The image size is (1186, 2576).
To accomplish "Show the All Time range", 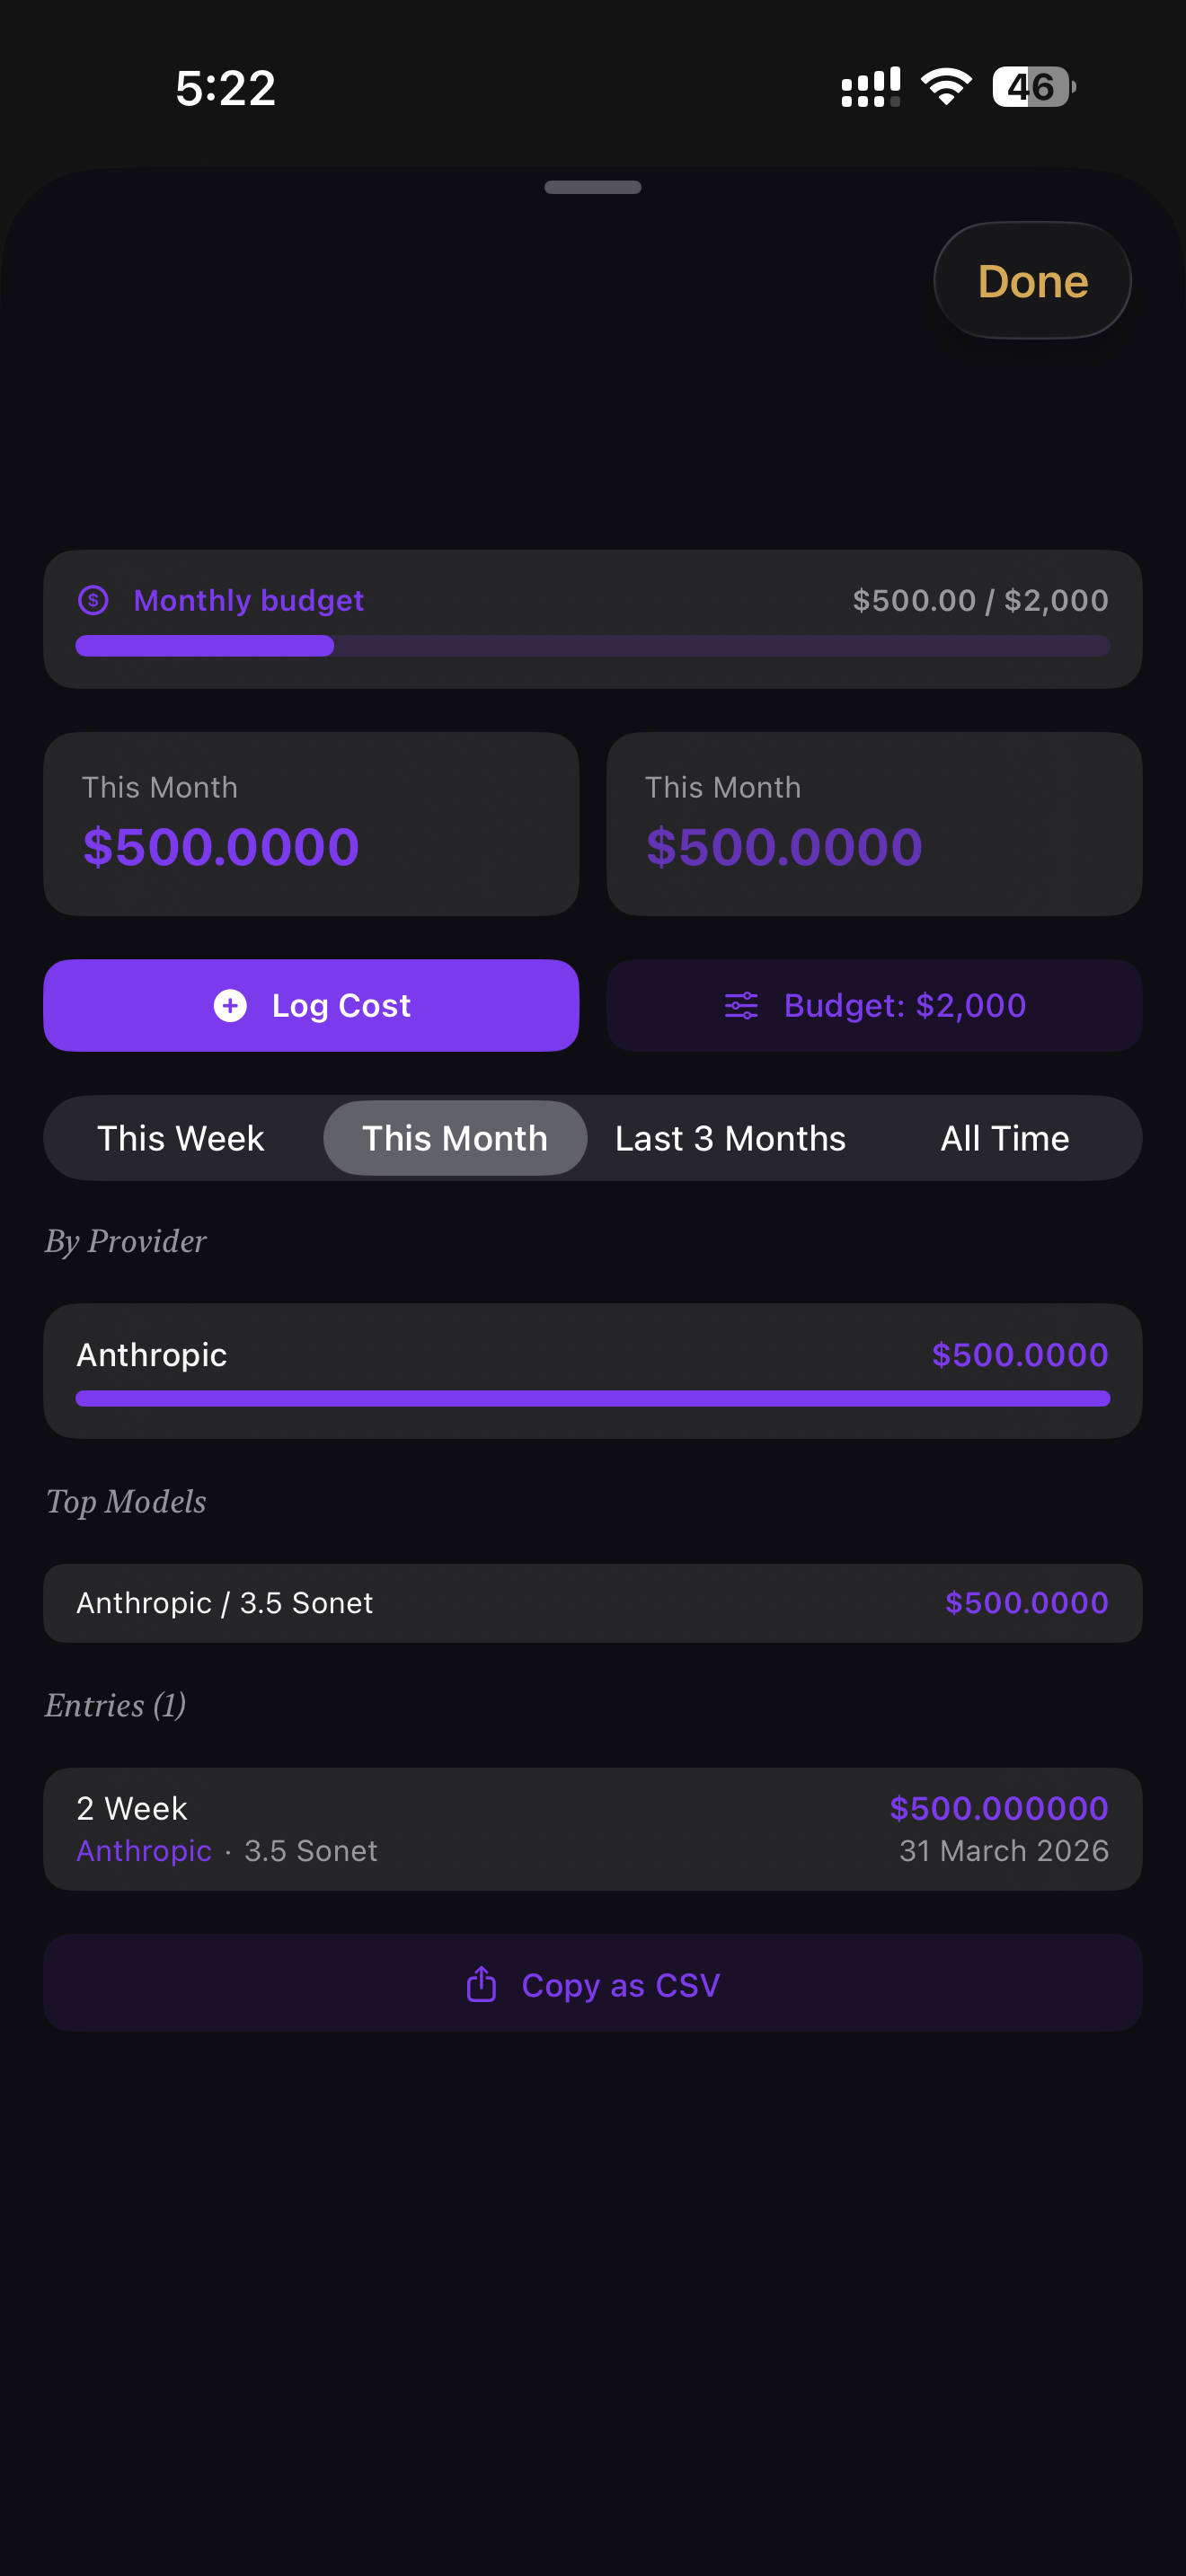I will point(1004,1138).
